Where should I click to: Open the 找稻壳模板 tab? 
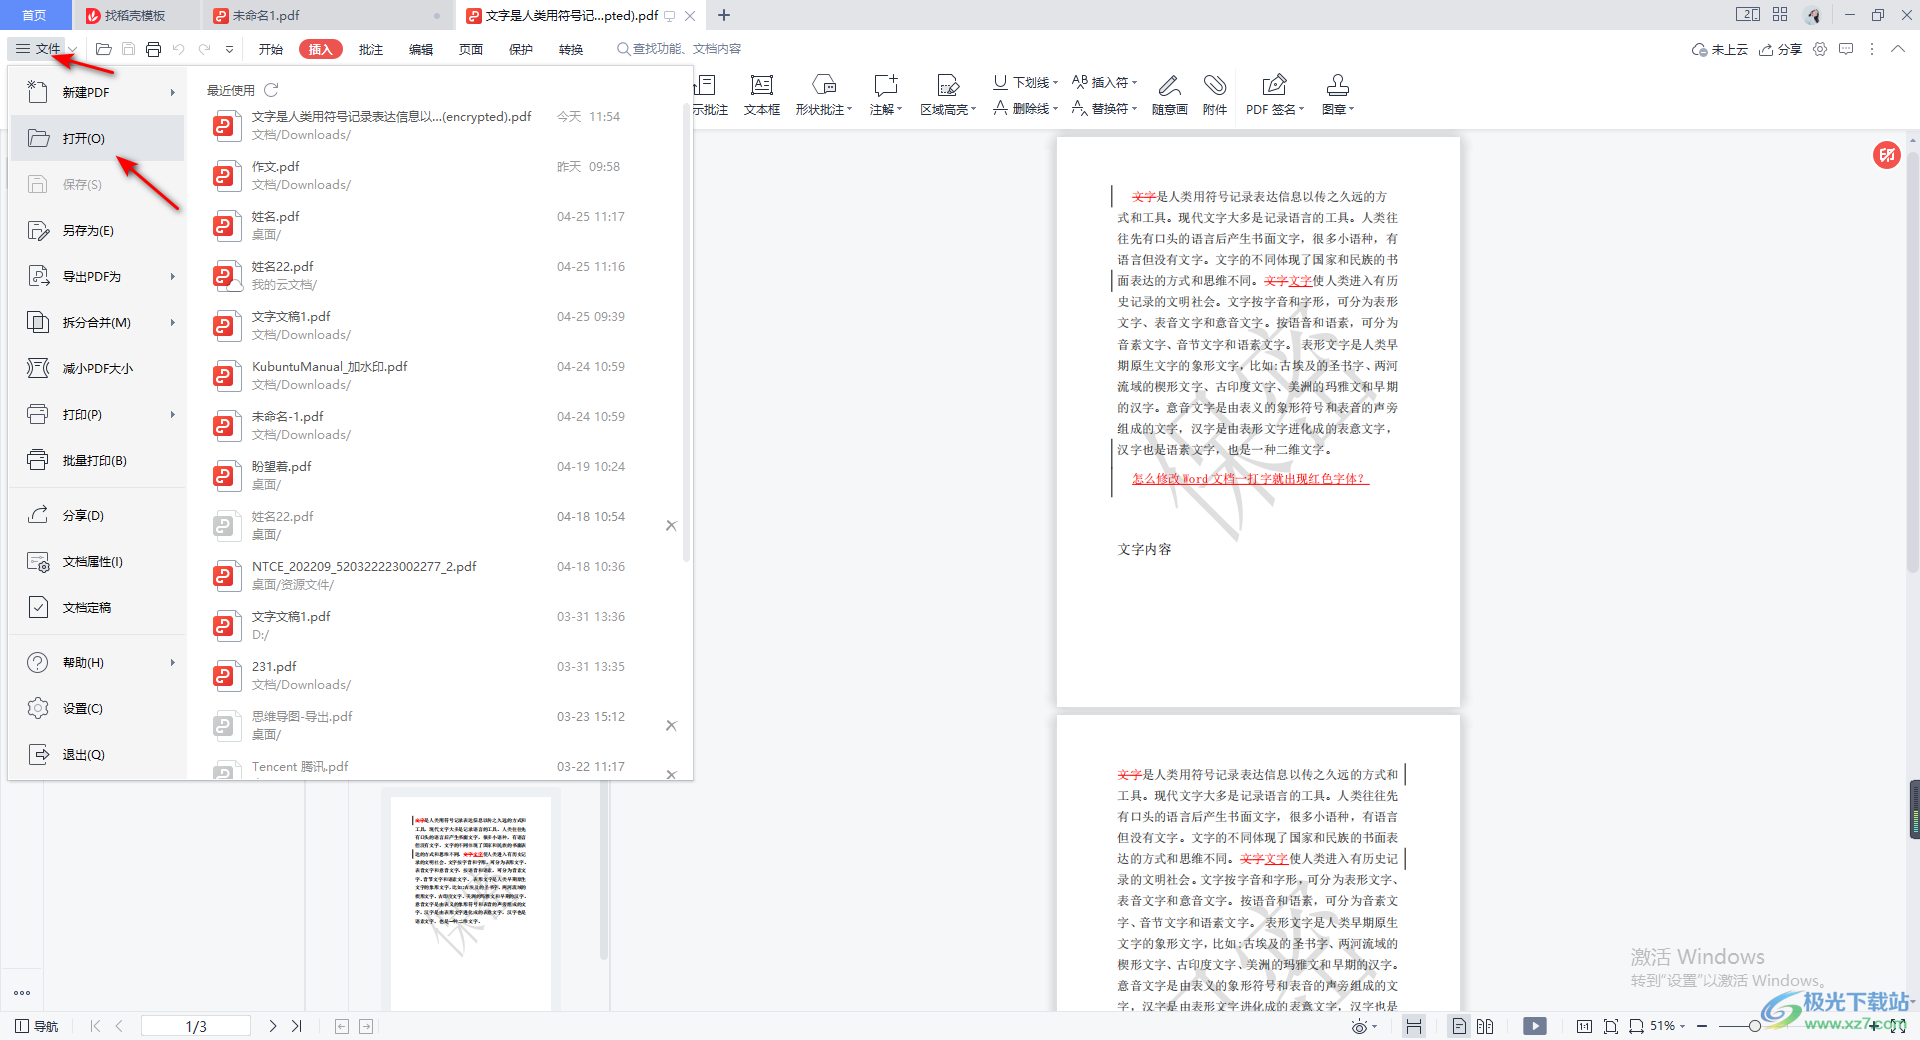click(x=136, y=15)
